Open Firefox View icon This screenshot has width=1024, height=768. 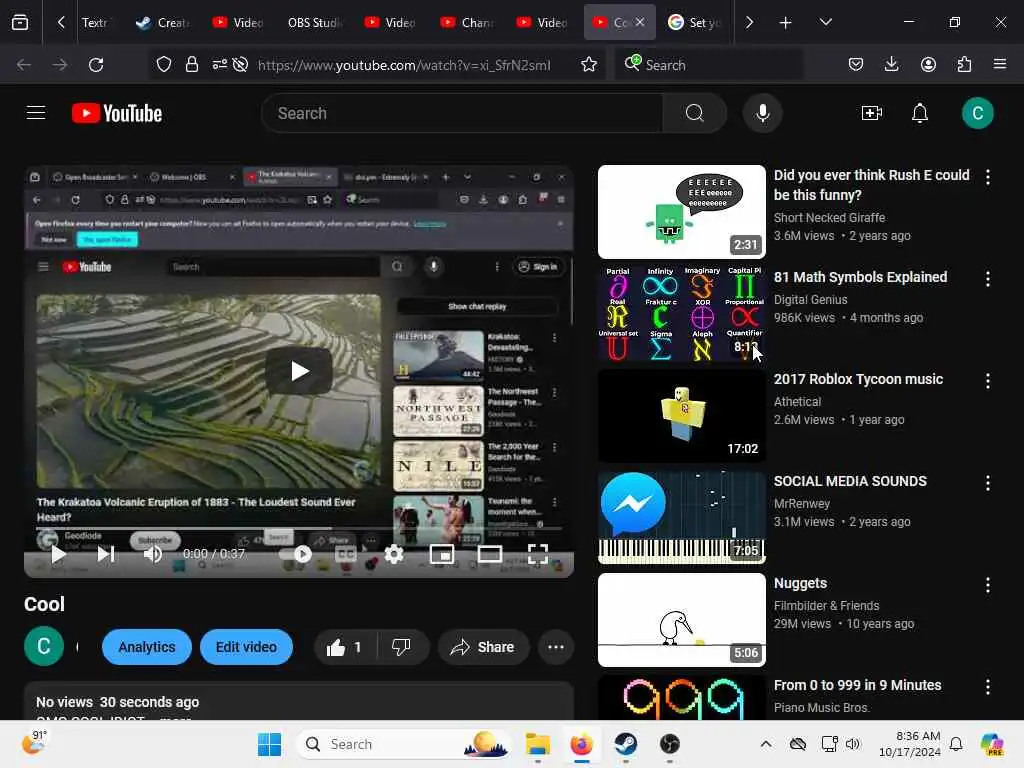click(20, 22)
